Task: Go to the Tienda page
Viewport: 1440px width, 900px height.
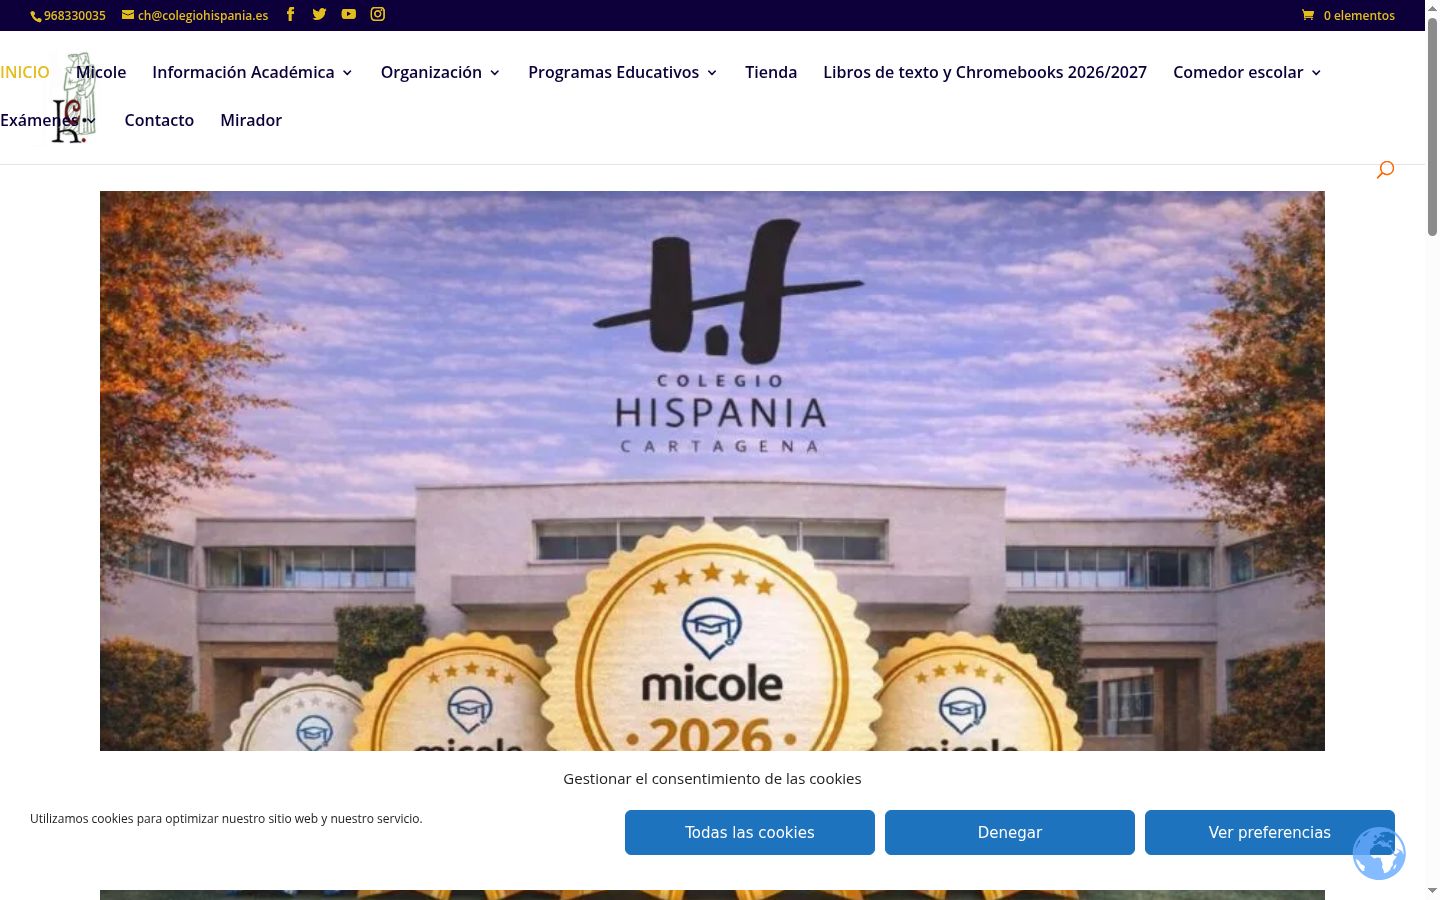Action: click(x=771, y=72)
